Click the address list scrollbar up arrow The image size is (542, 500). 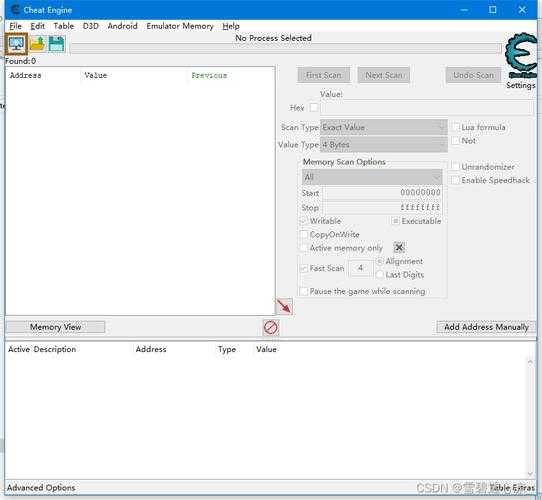click(530, 362)
